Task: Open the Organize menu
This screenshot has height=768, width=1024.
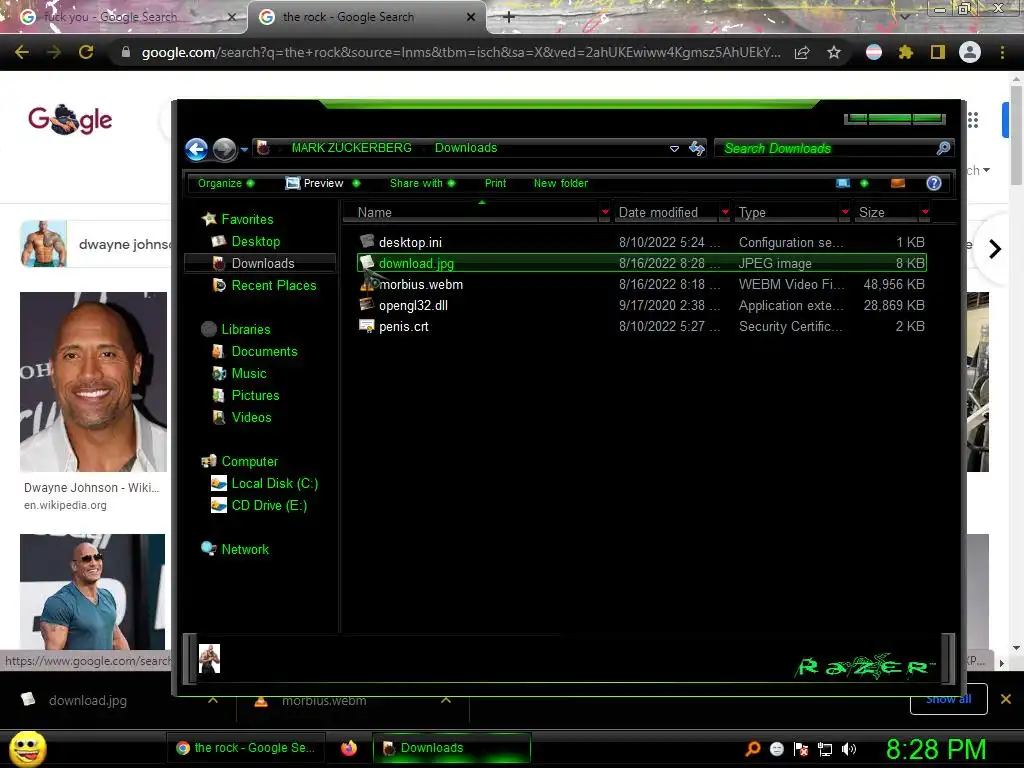Action: coord(225,184)
